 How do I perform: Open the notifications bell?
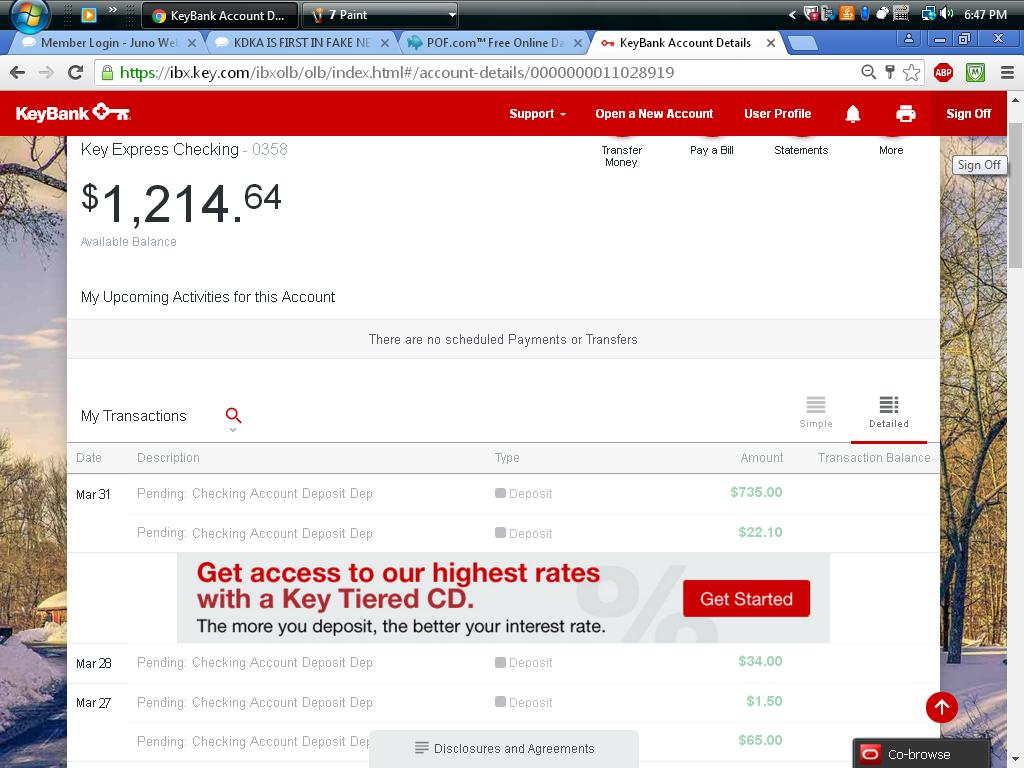tap(852, 114)
